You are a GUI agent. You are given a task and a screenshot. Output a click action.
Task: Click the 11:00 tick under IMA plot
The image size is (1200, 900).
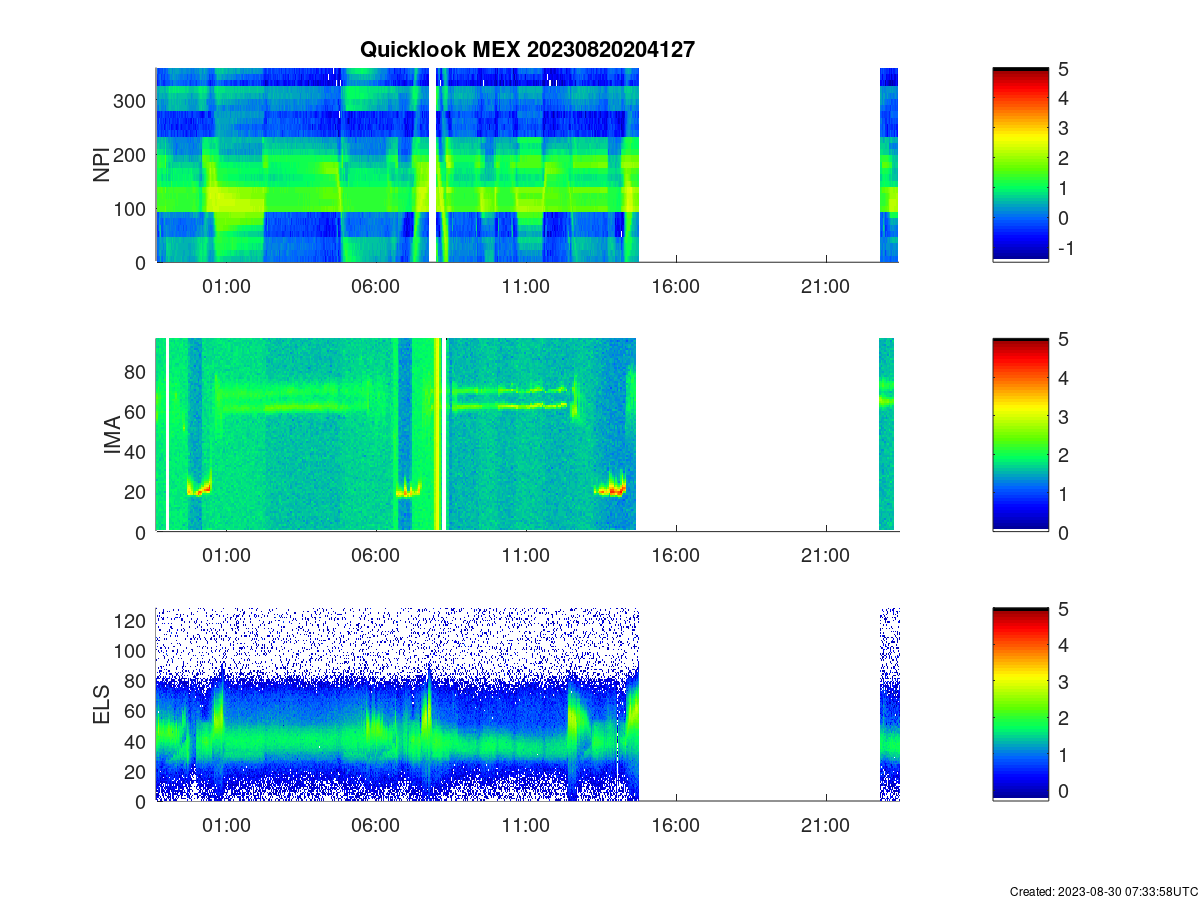tap(526, 556)
